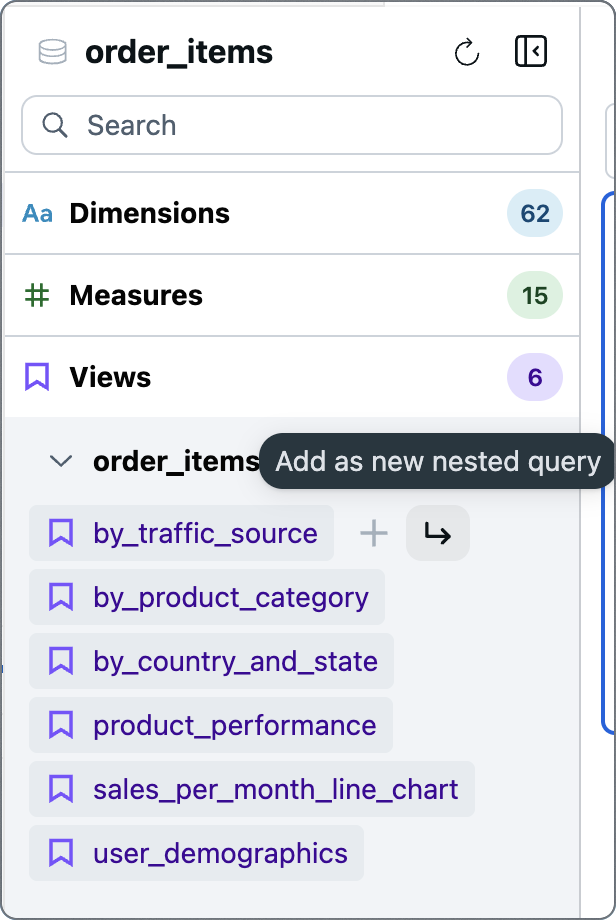Screen dimensions: 616x920
Task: Collapse the sidebar panel
Action: click(531, 51)
